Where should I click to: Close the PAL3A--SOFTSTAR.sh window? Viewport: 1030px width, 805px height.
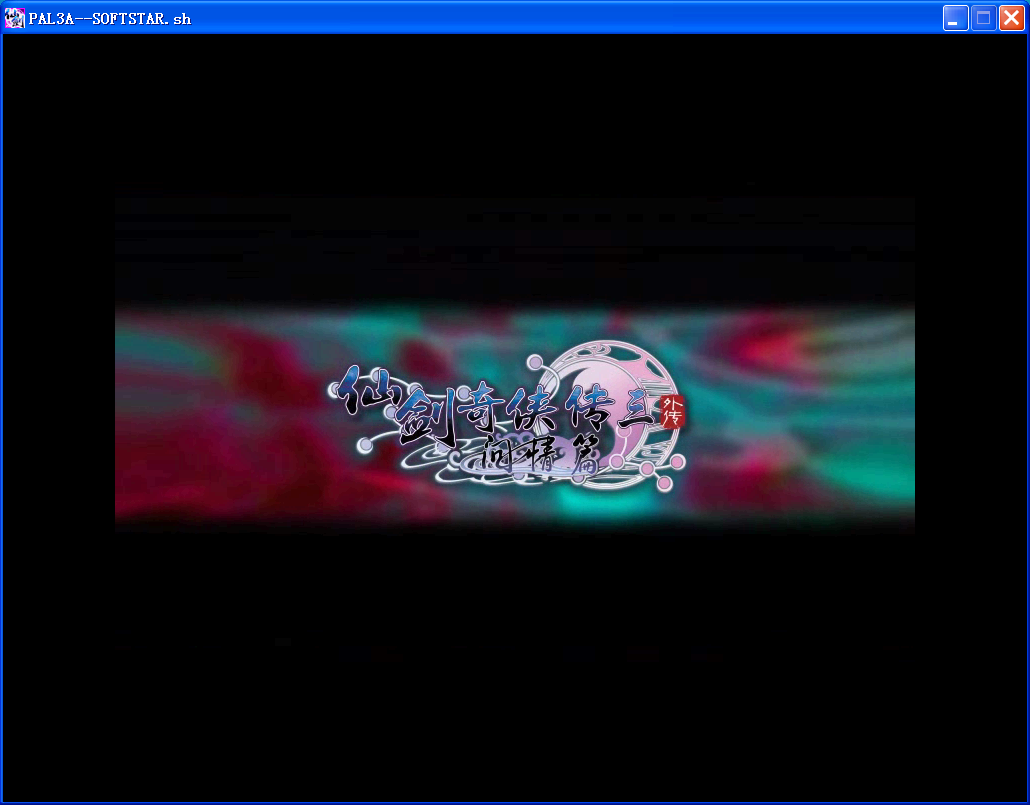tap(1012, 18)
